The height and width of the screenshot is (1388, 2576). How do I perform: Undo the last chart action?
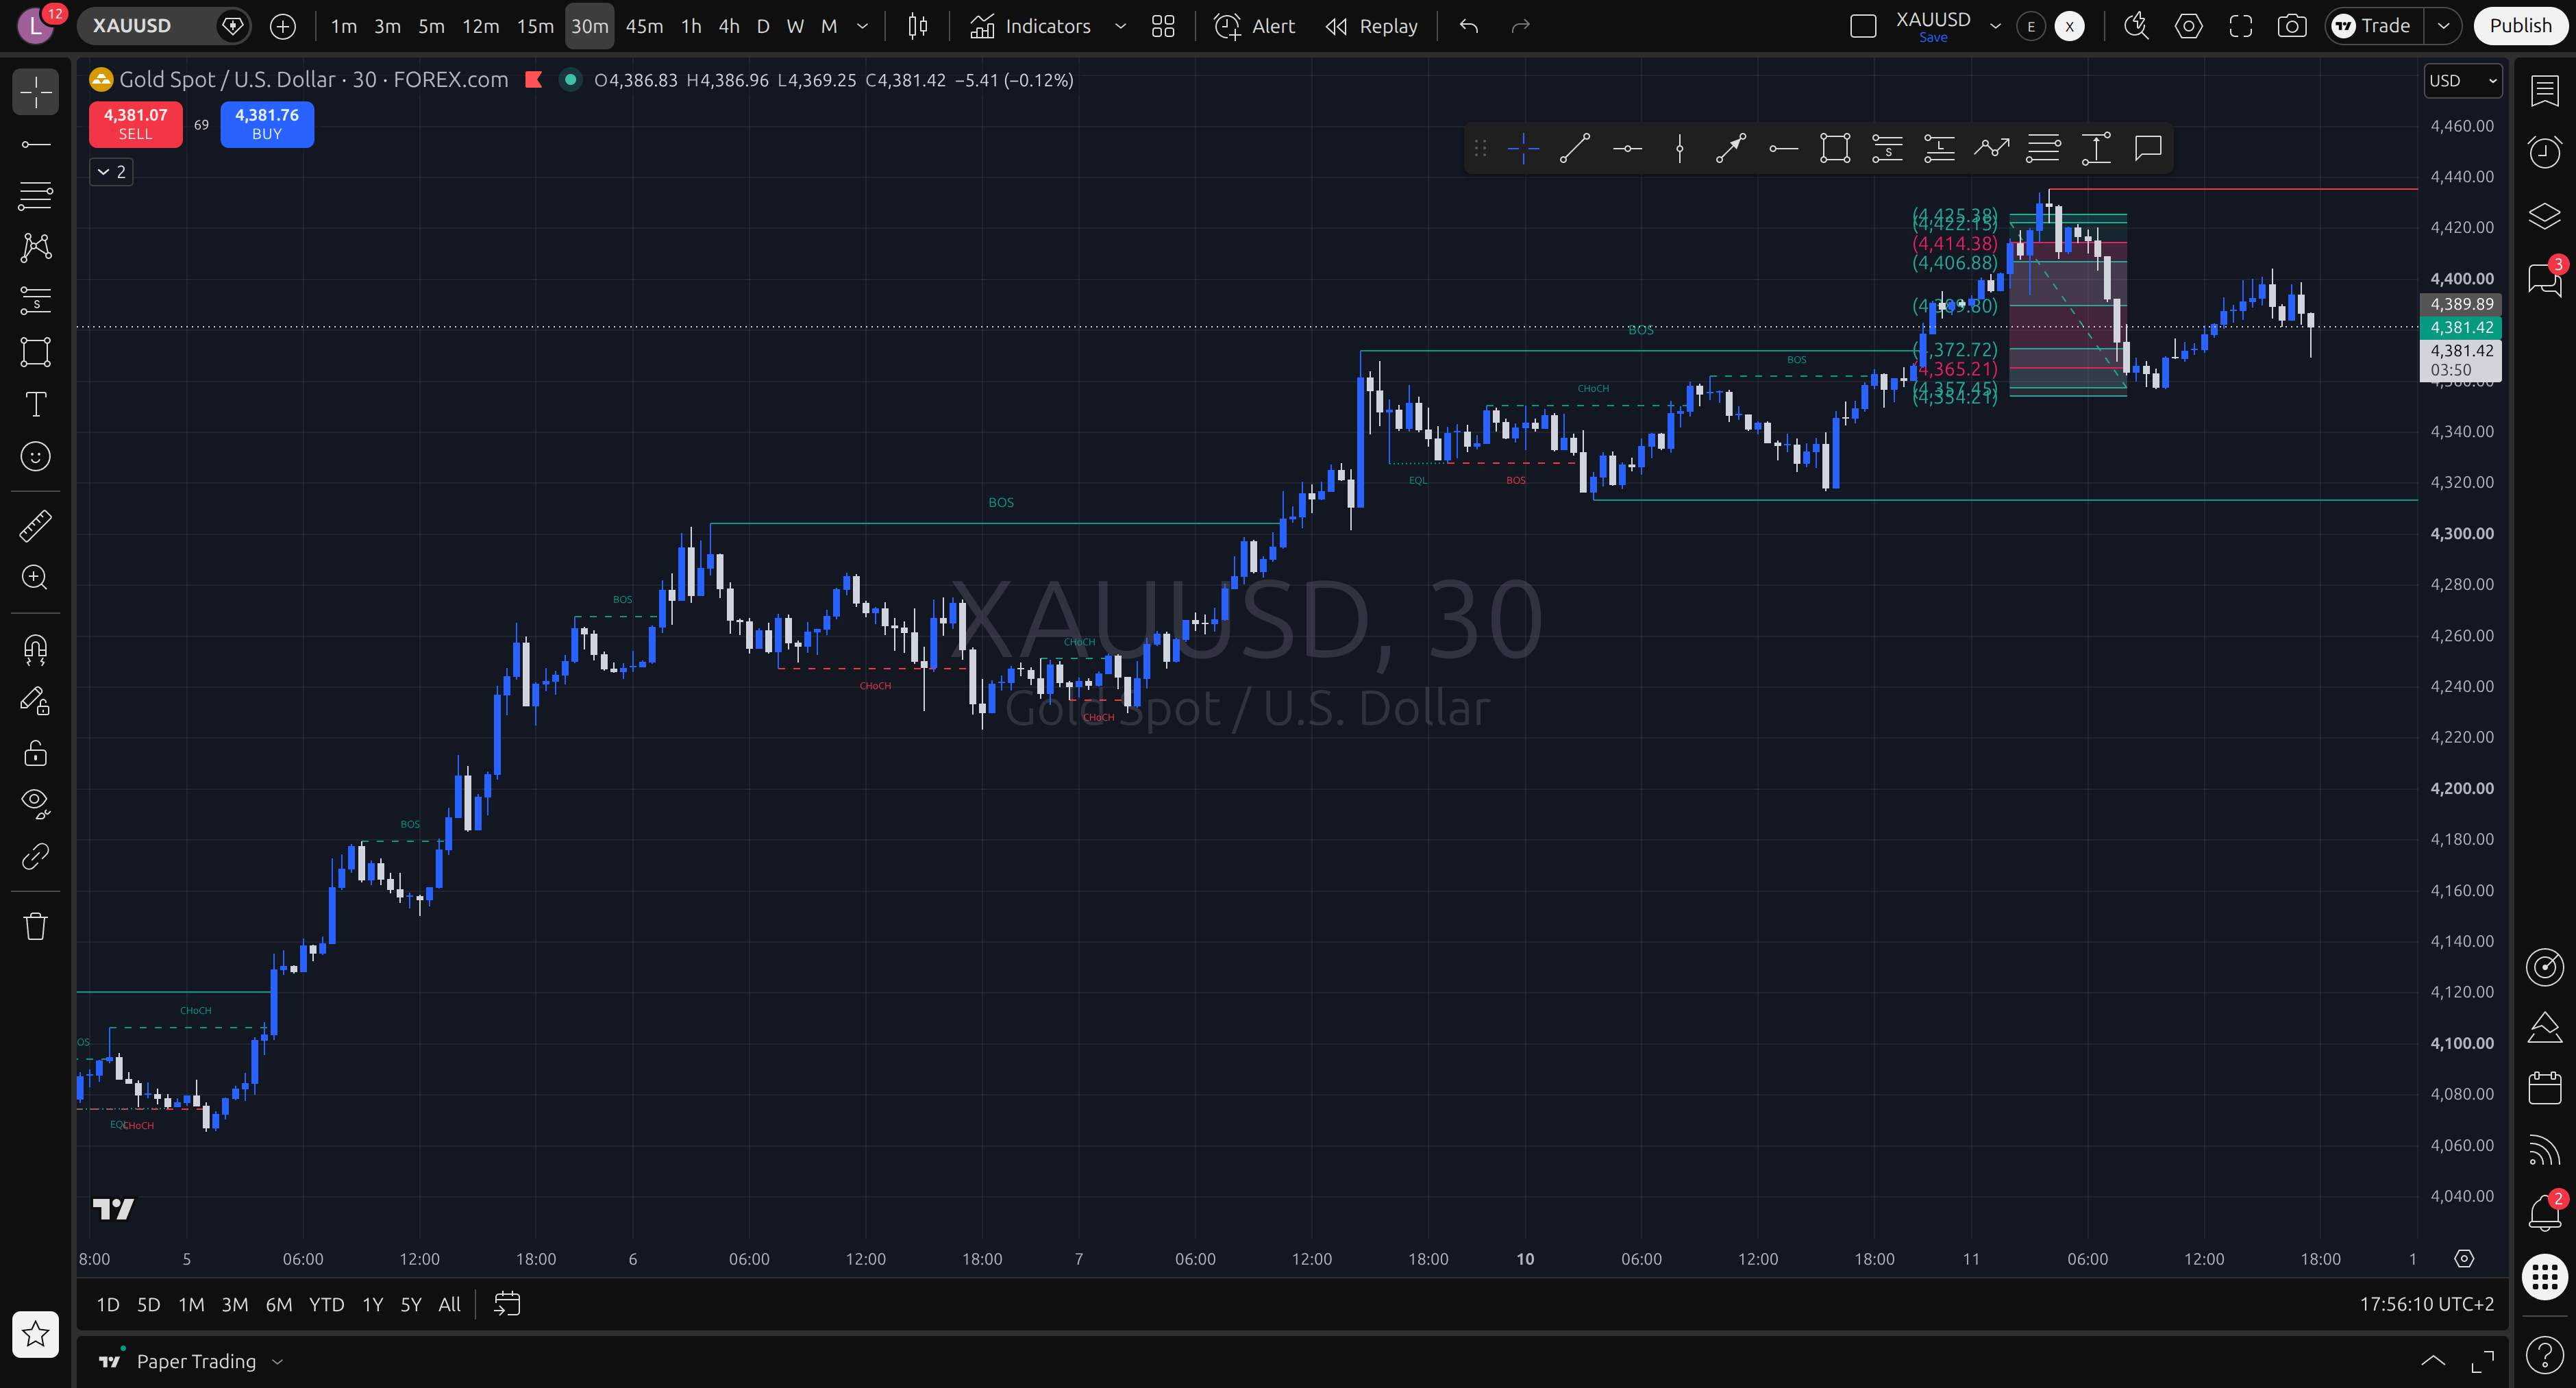[1468, 26]
